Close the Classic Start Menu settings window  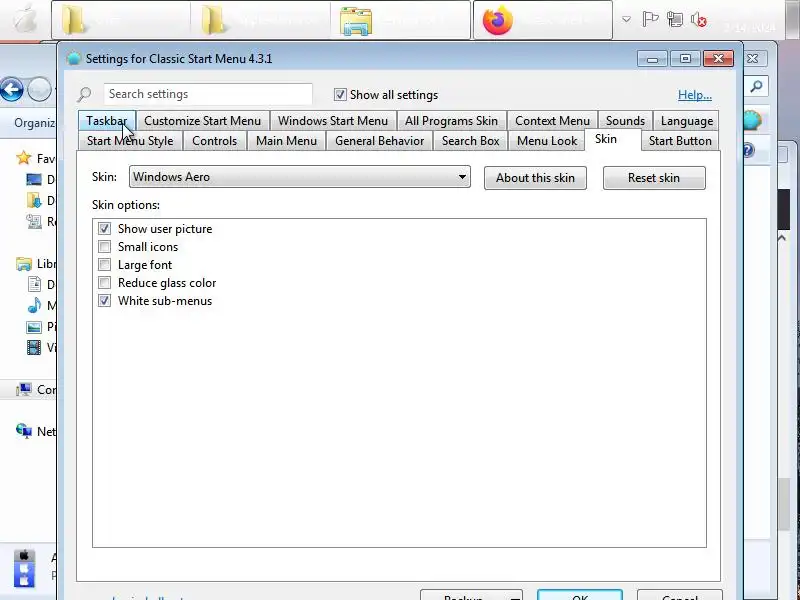pyautogui.click(x=718, y=59)
